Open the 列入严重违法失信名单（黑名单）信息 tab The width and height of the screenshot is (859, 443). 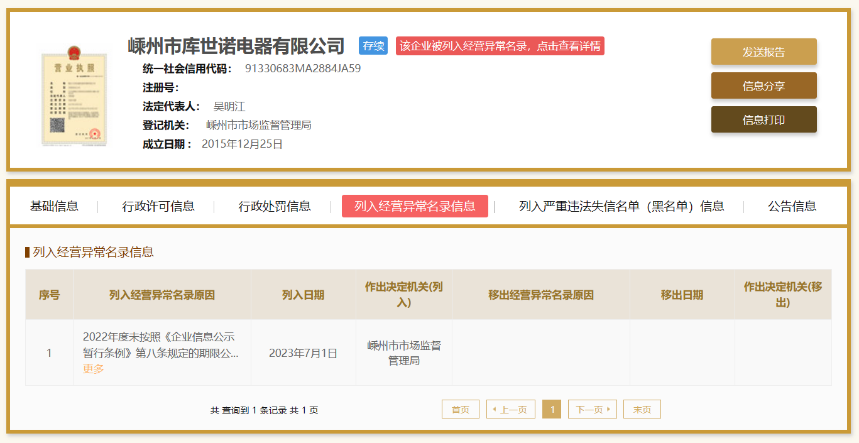(x=622, y=206)
